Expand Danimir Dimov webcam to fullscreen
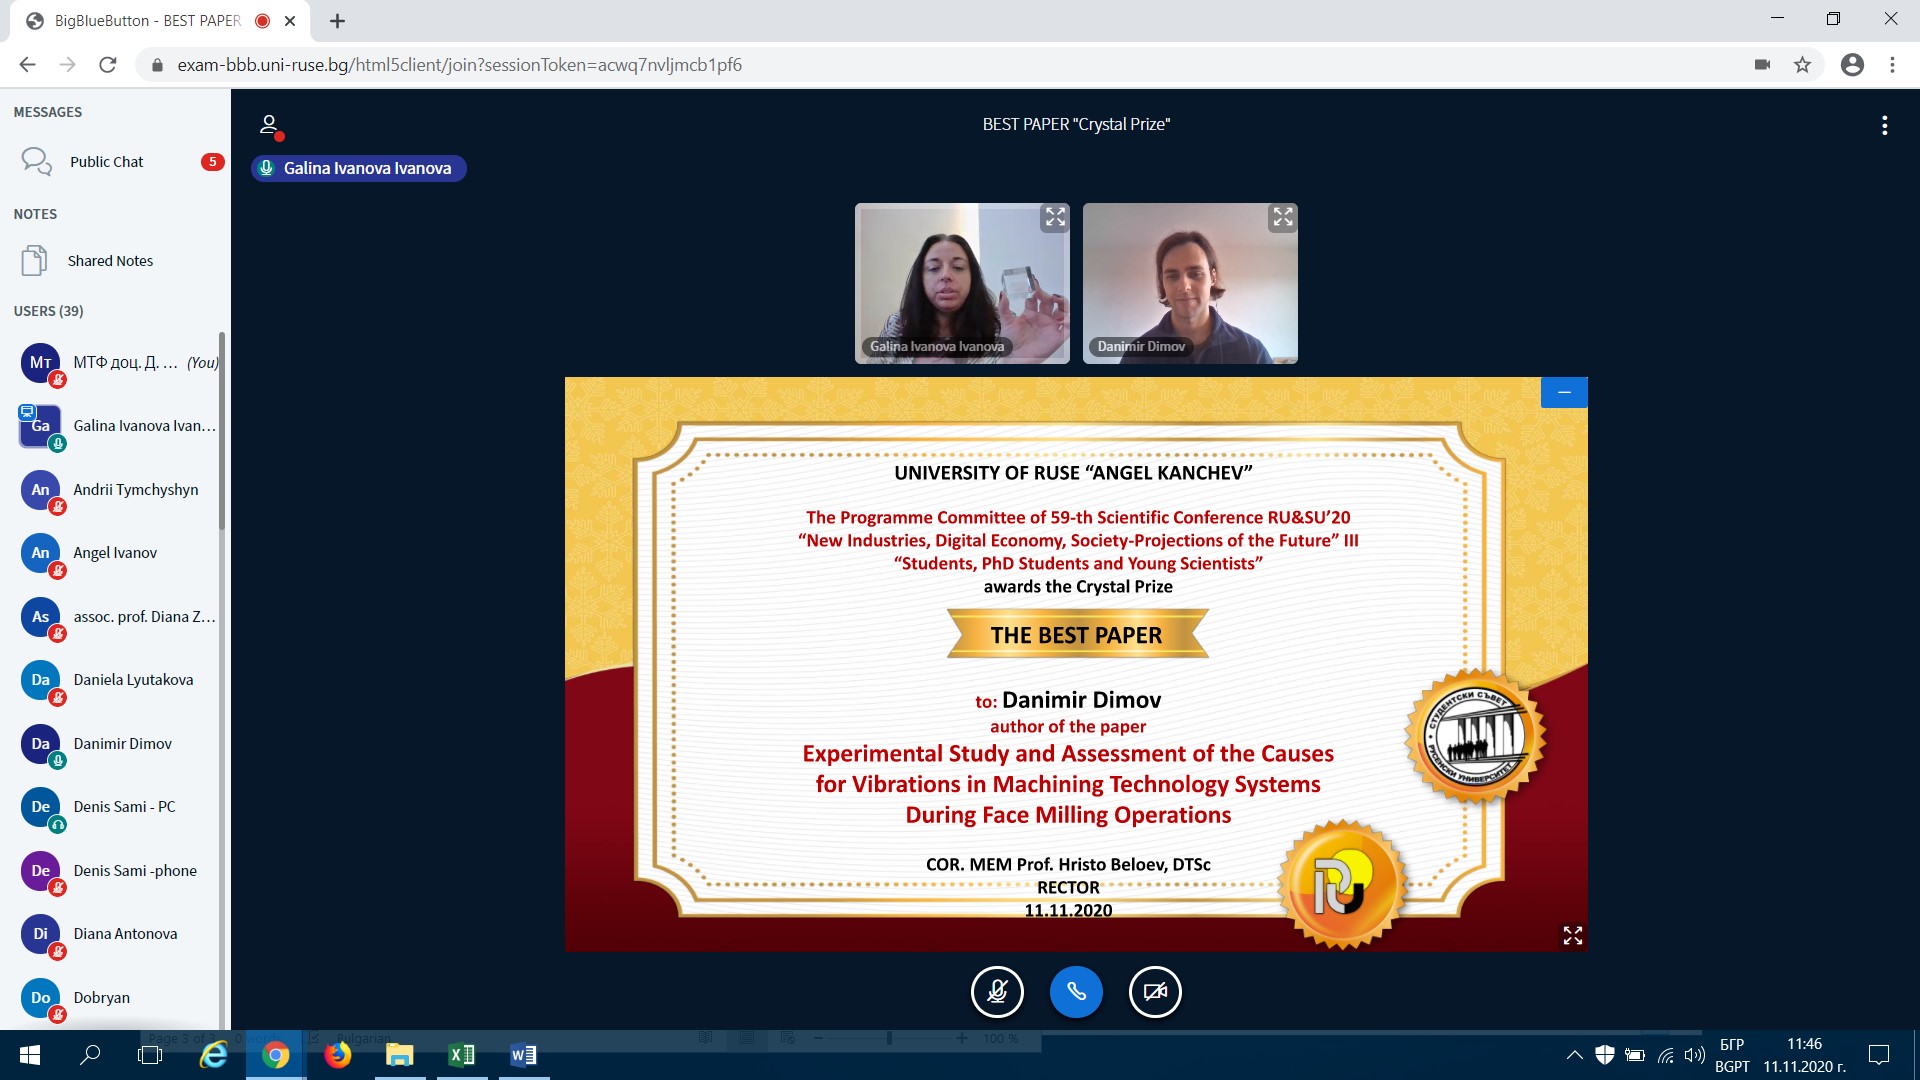This screenshot has width=1920, height=1080. pyautogui.click(x=1283, y=217)
